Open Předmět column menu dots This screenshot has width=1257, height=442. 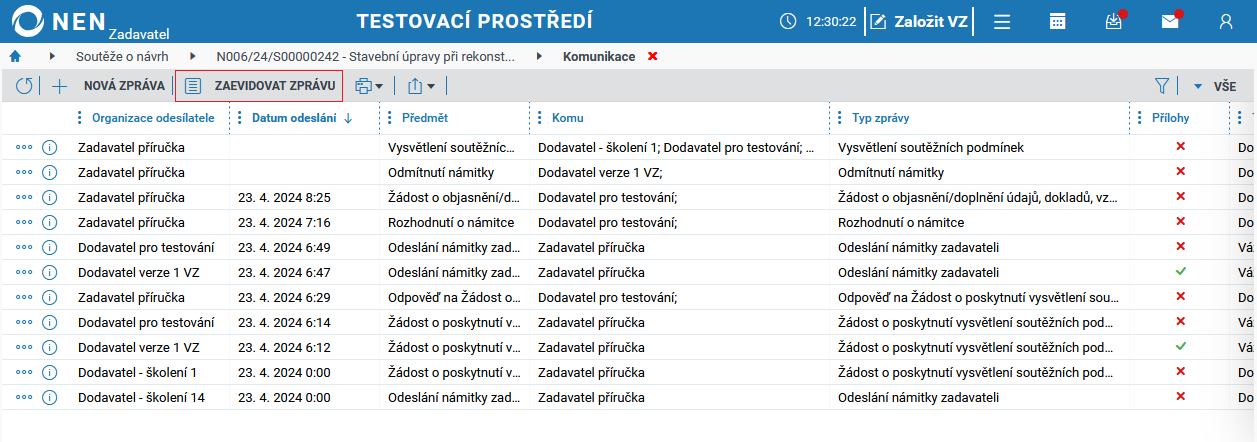click(390, 118)
